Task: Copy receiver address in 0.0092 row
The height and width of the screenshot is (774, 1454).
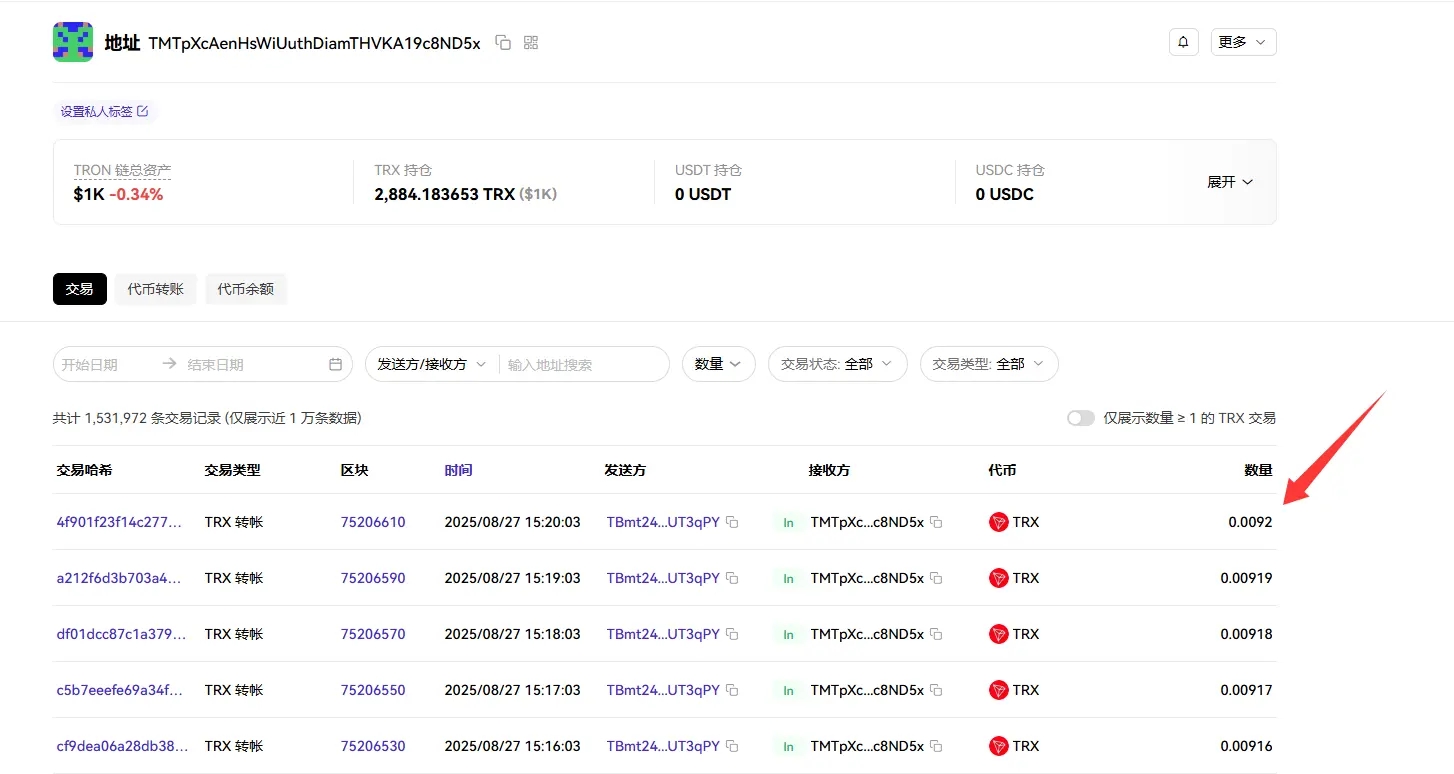Action: [x=936, y=522]
